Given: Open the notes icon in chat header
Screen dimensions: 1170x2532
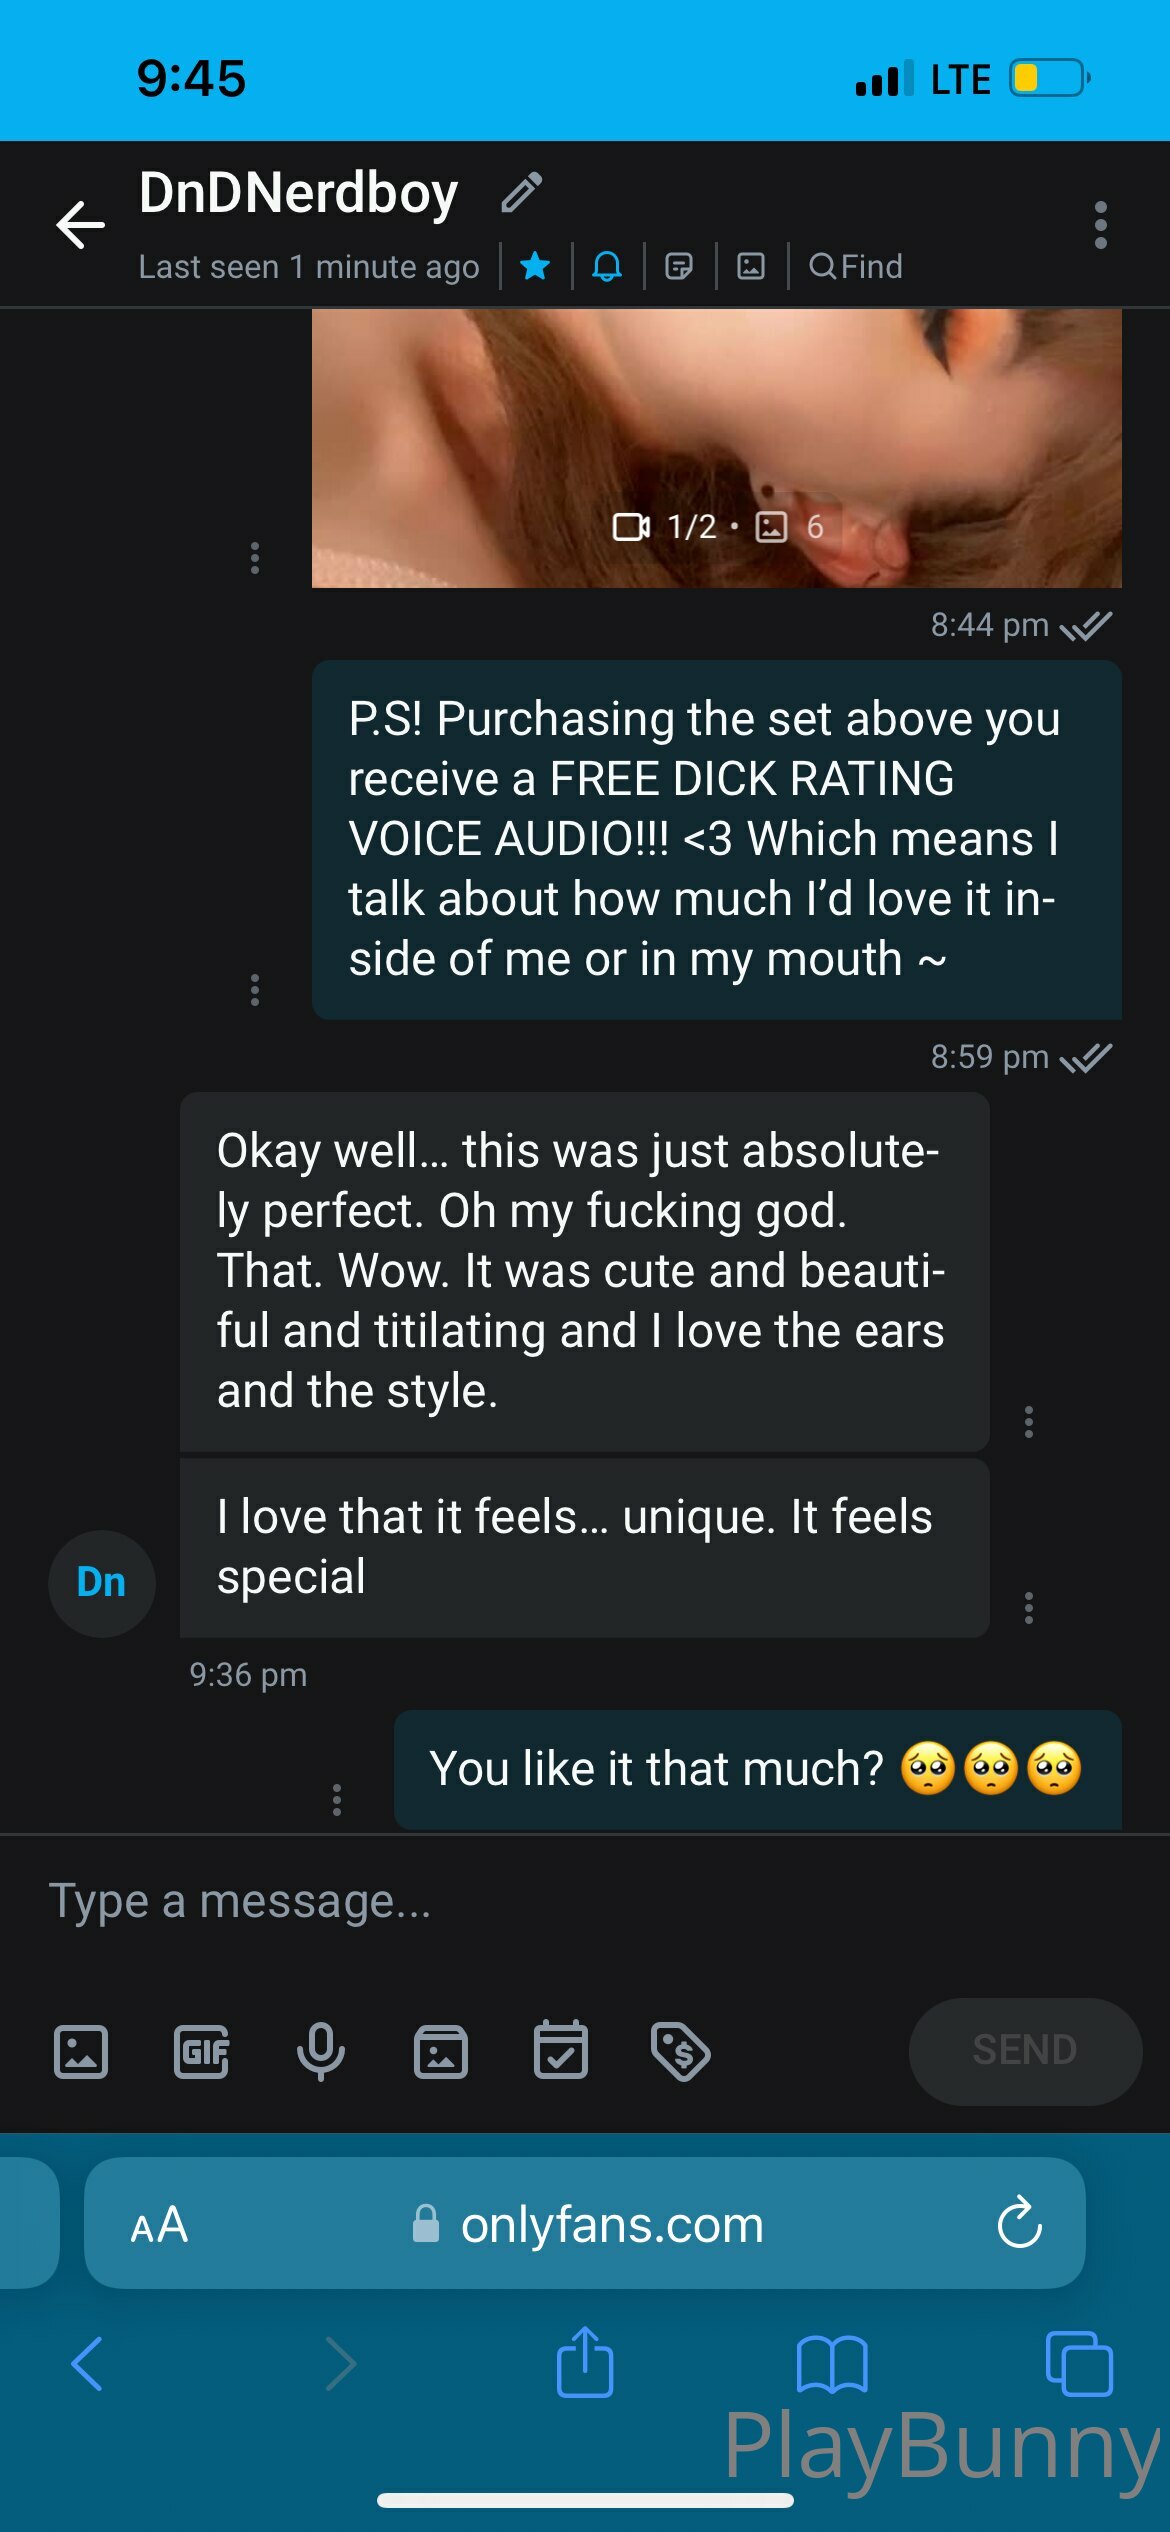Looking at the screenshot, I should coord(679,266).
